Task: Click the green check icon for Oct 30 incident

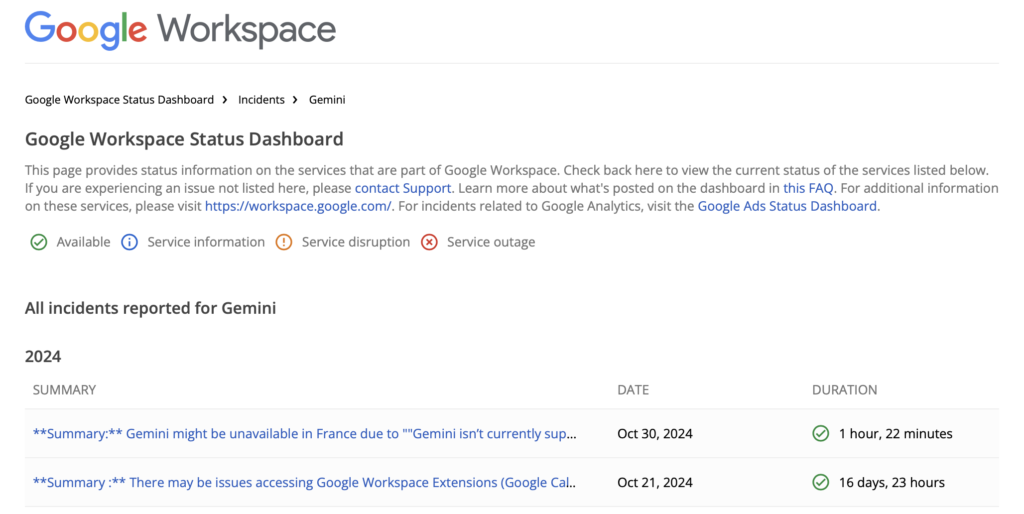Action: (x=820, y=434)
